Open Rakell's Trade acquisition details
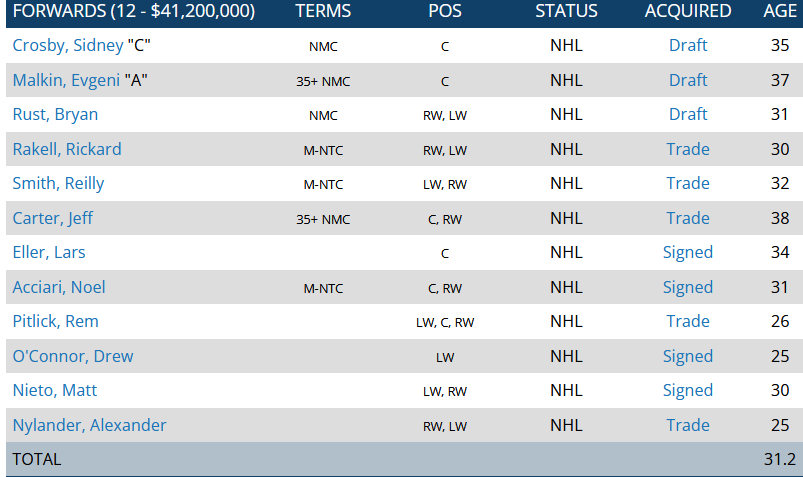The width and height of the screenshot is (803, 477). tap(688, 149)
